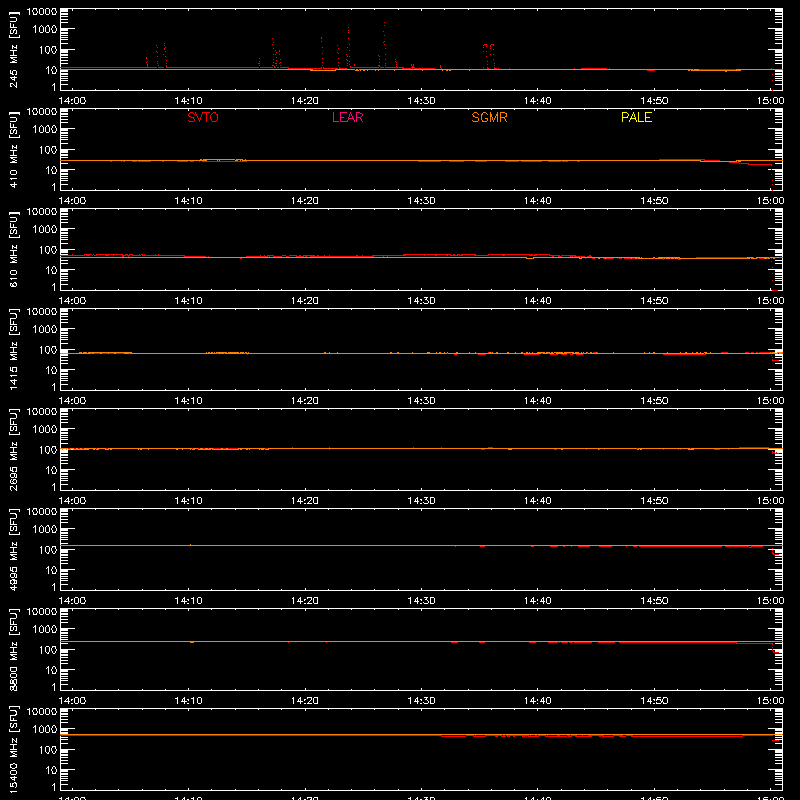Click the 10000 tick value on 245 MHz axis
Screen dimensions: 800x800
pyautogui.click(x=42, y=11)
